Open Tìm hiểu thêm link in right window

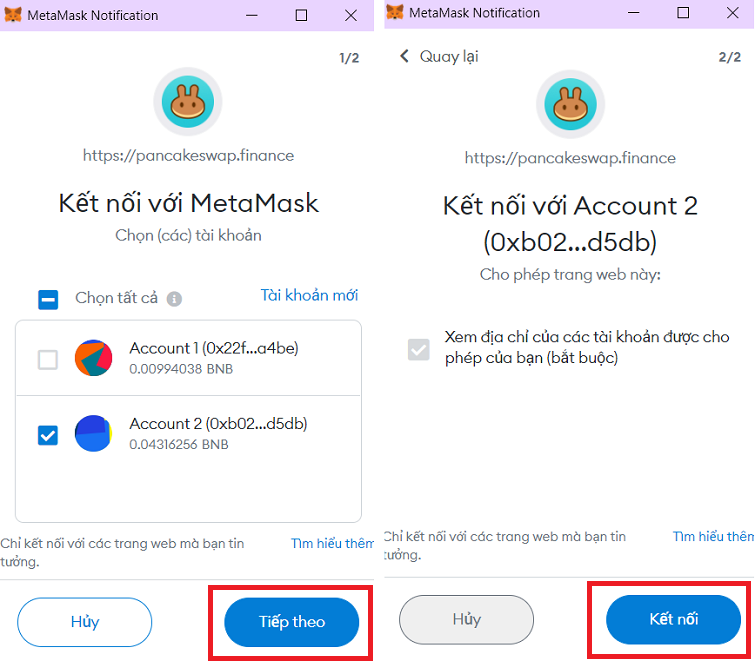pyautogui.click(x=713, y=537)
